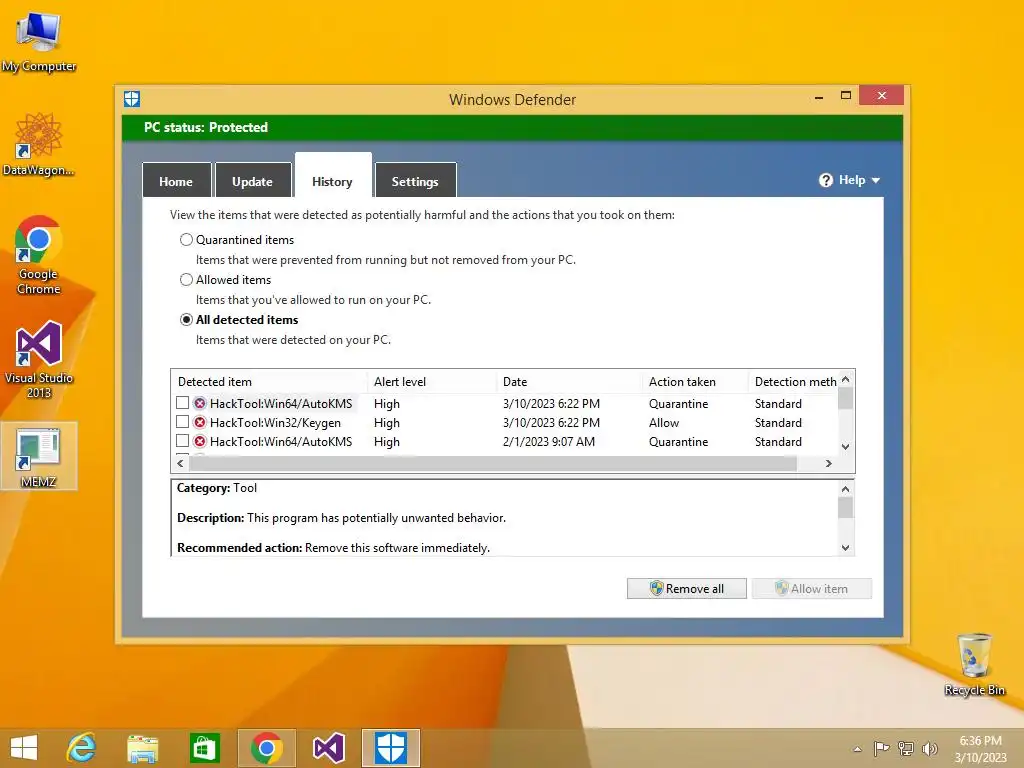Sort by the Detection method column
The image size is (1024, 768).
point(793,381)
